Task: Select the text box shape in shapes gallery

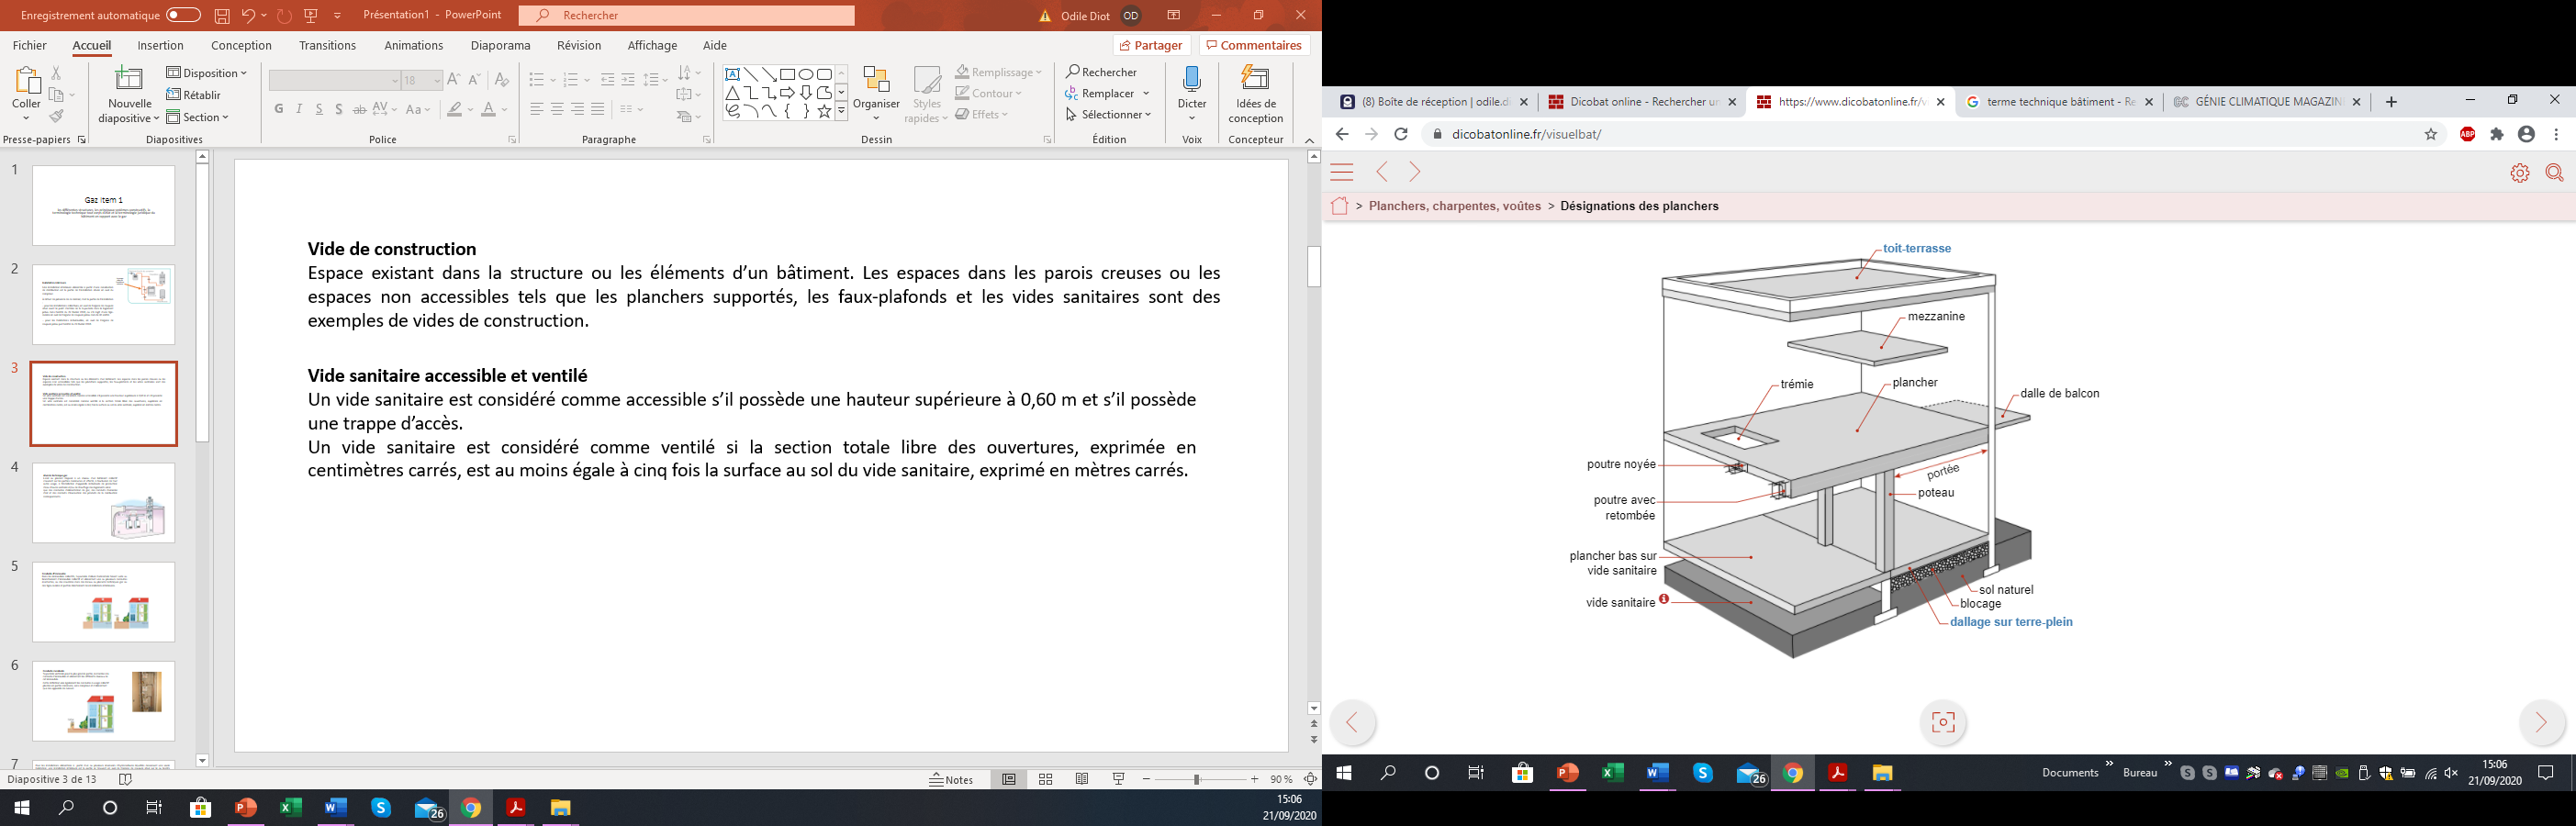Action: tap(732, 74)
